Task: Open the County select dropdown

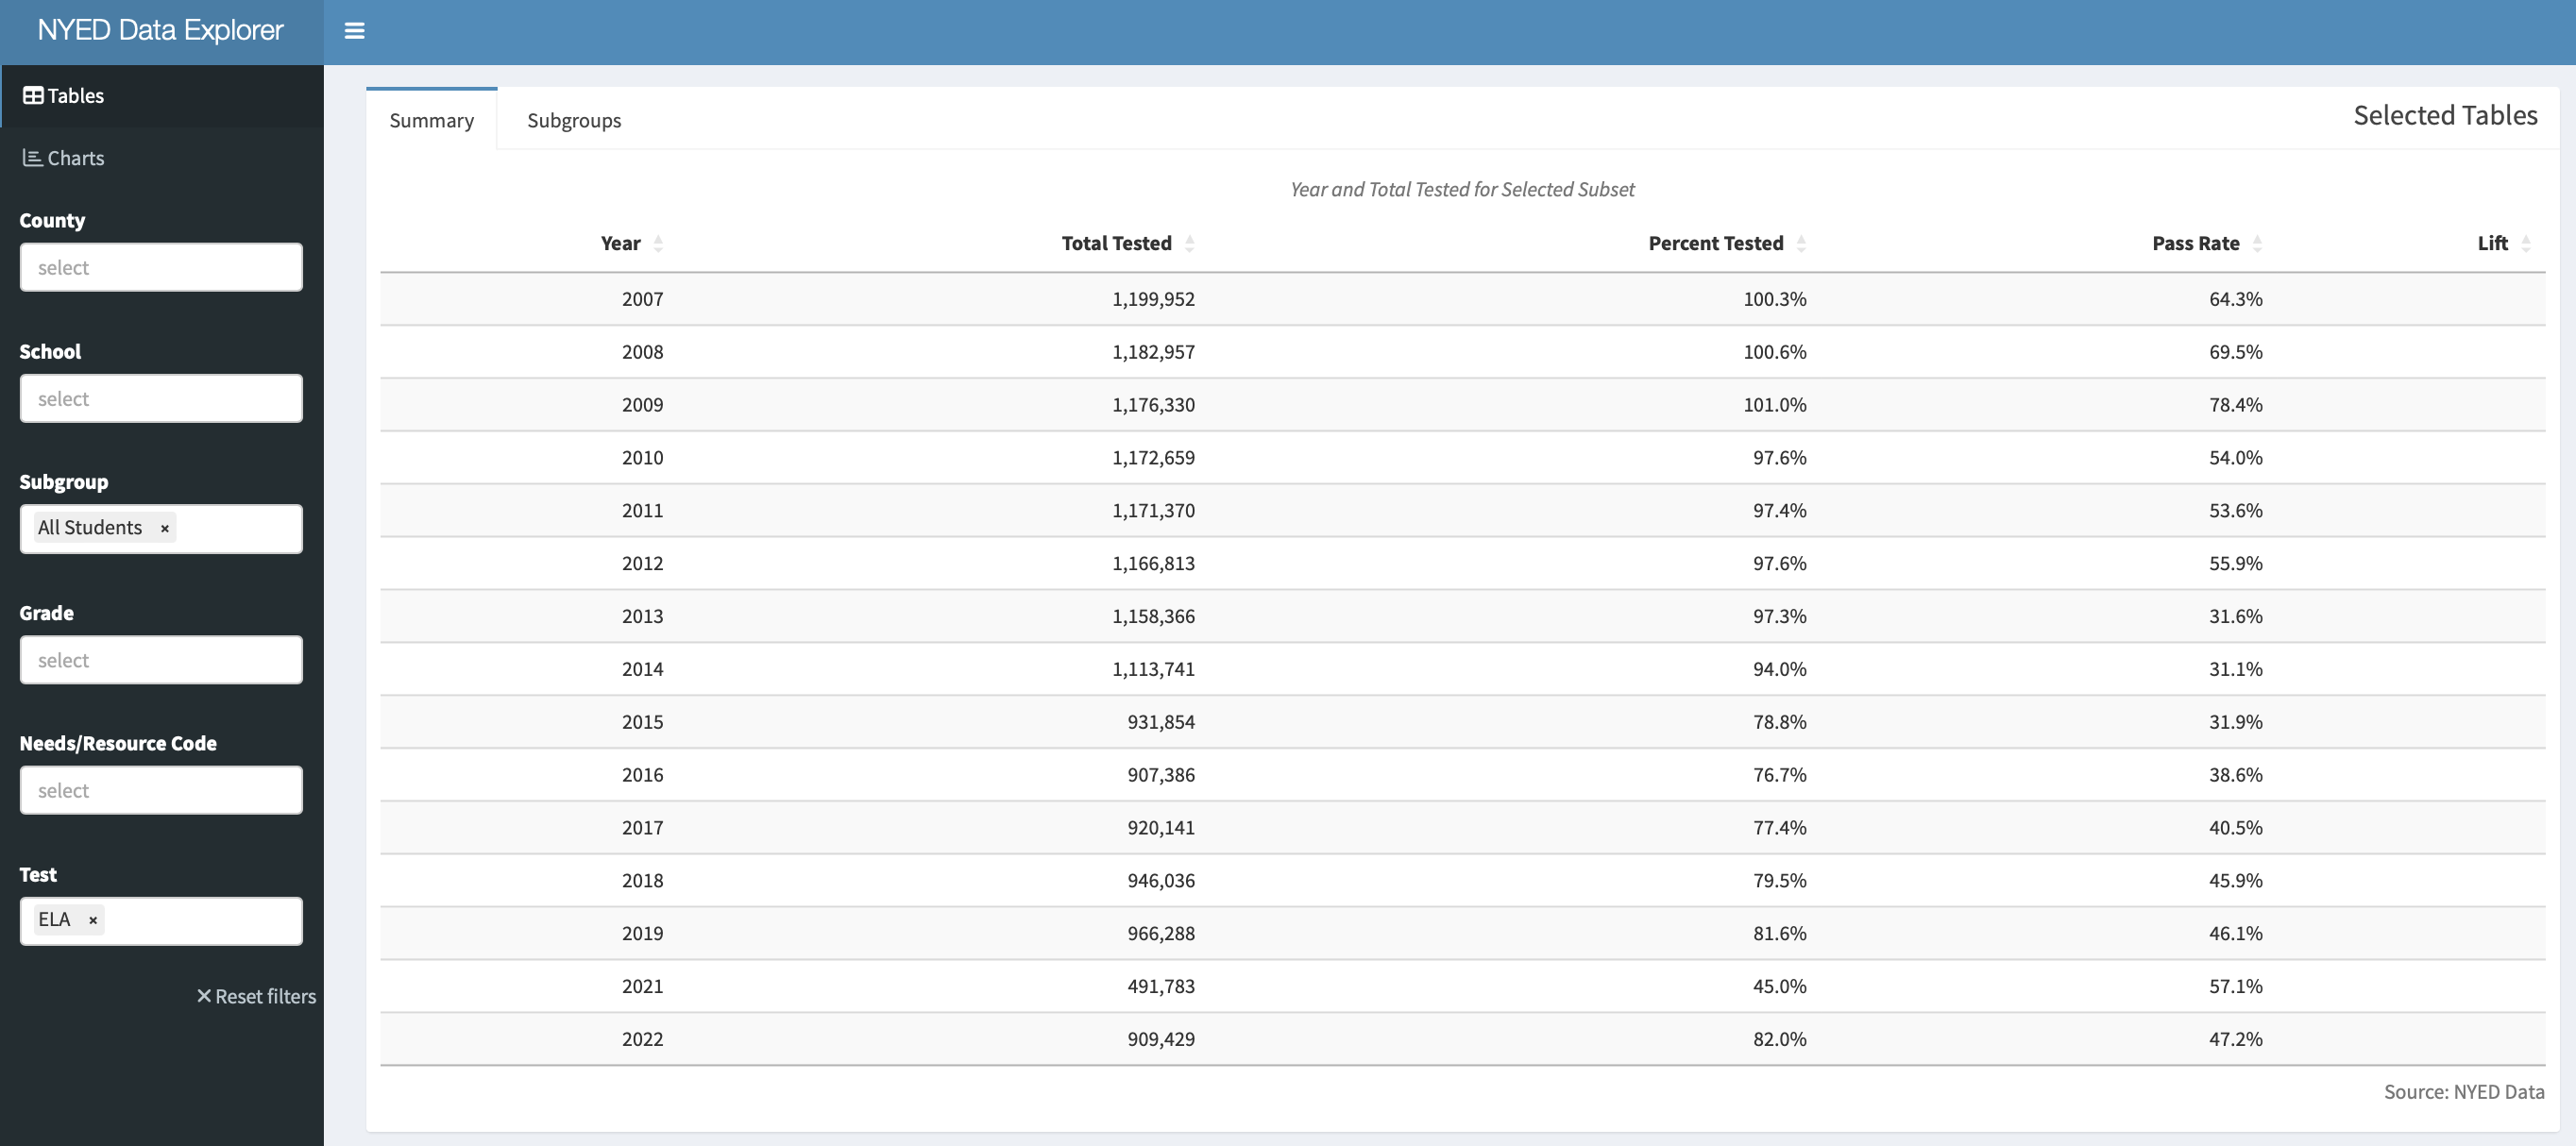Action: click(x=160, y=267)
